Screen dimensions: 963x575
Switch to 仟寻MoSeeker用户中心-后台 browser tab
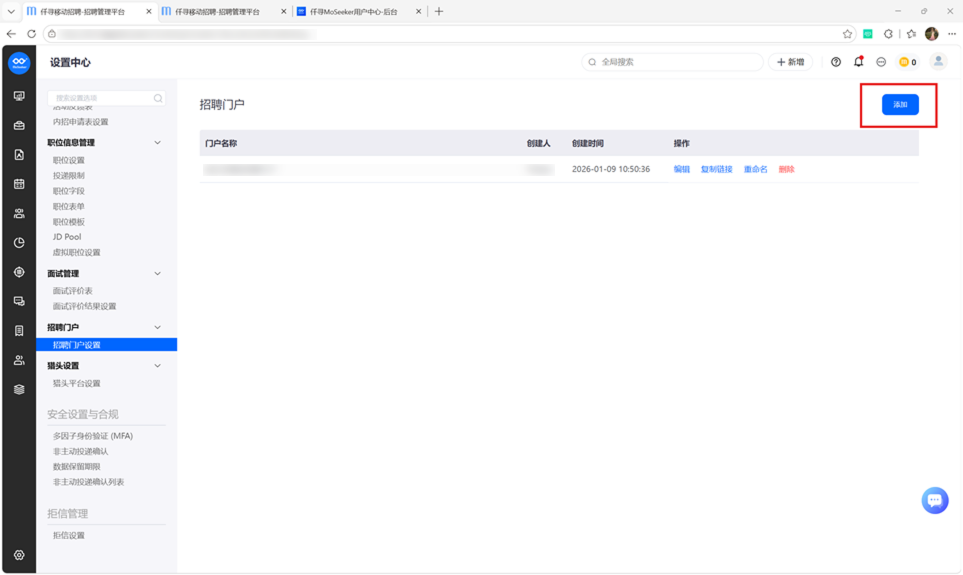(x=354, y=12)
